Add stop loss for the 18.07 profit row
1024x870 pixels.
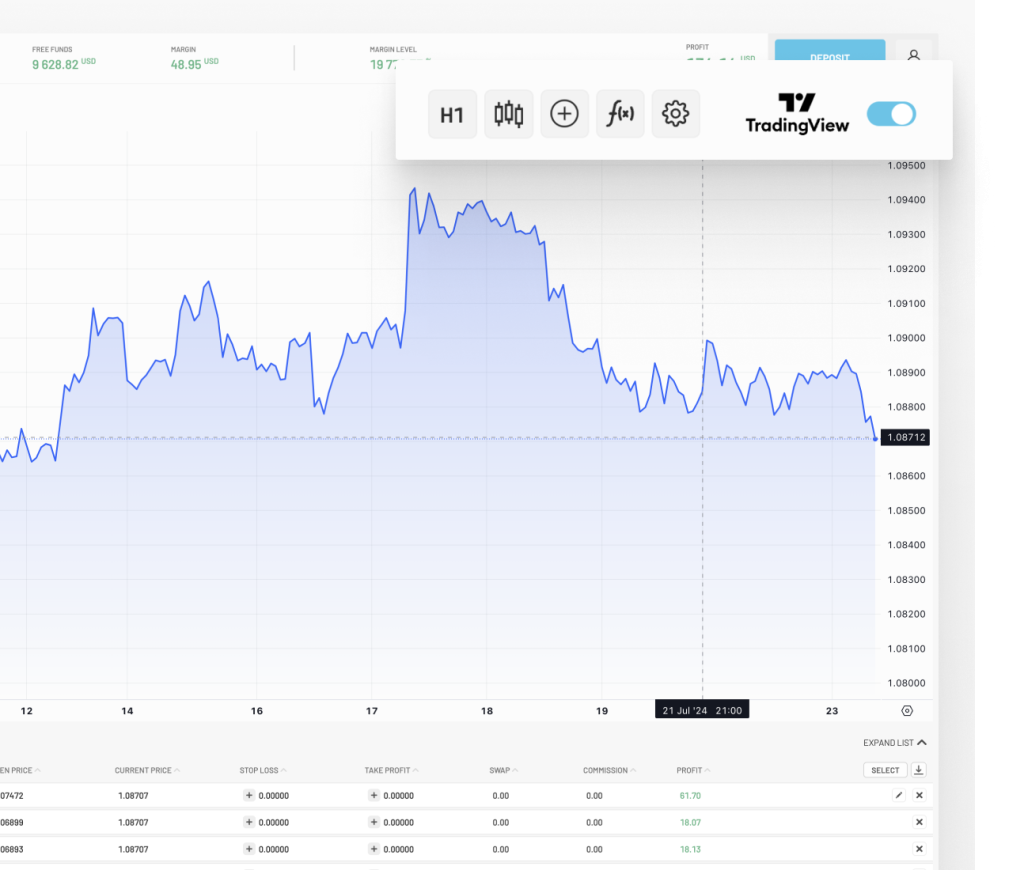[x=249, y=822]
